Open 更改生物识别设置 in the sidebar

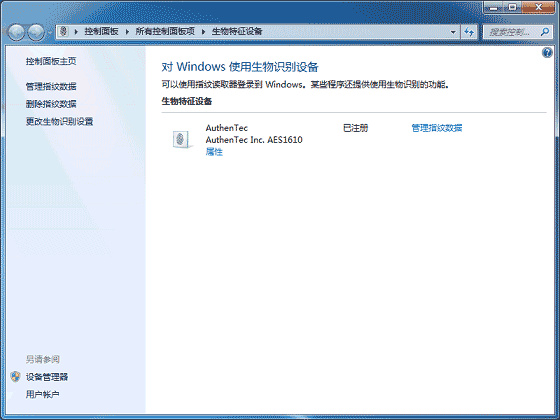point(59,121)
